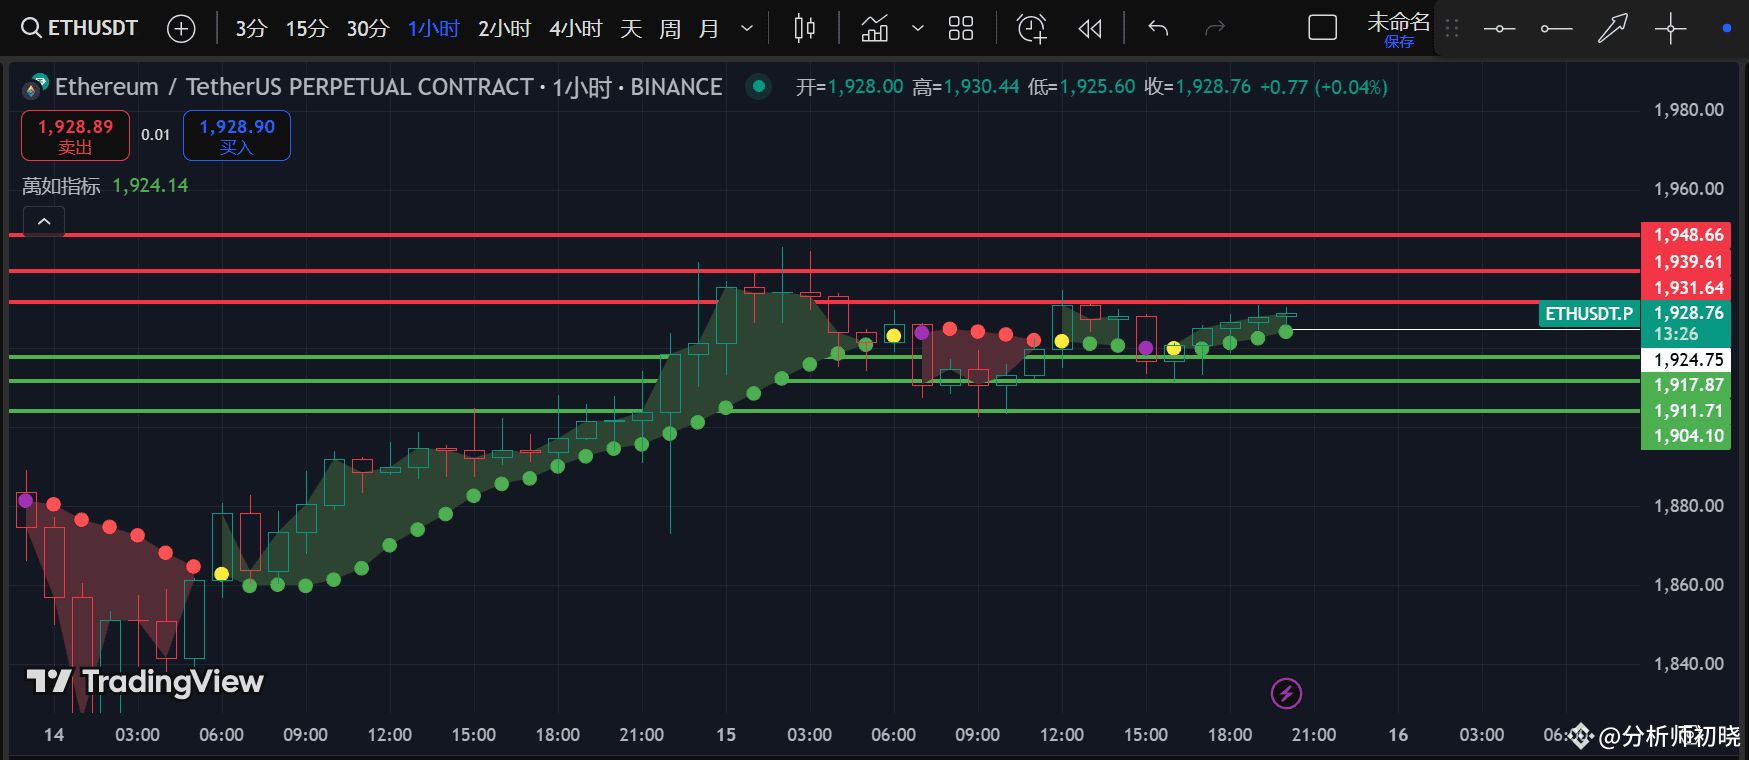
Task: Click the low price value 低=1,925.60
Action: pos(1082,87)
